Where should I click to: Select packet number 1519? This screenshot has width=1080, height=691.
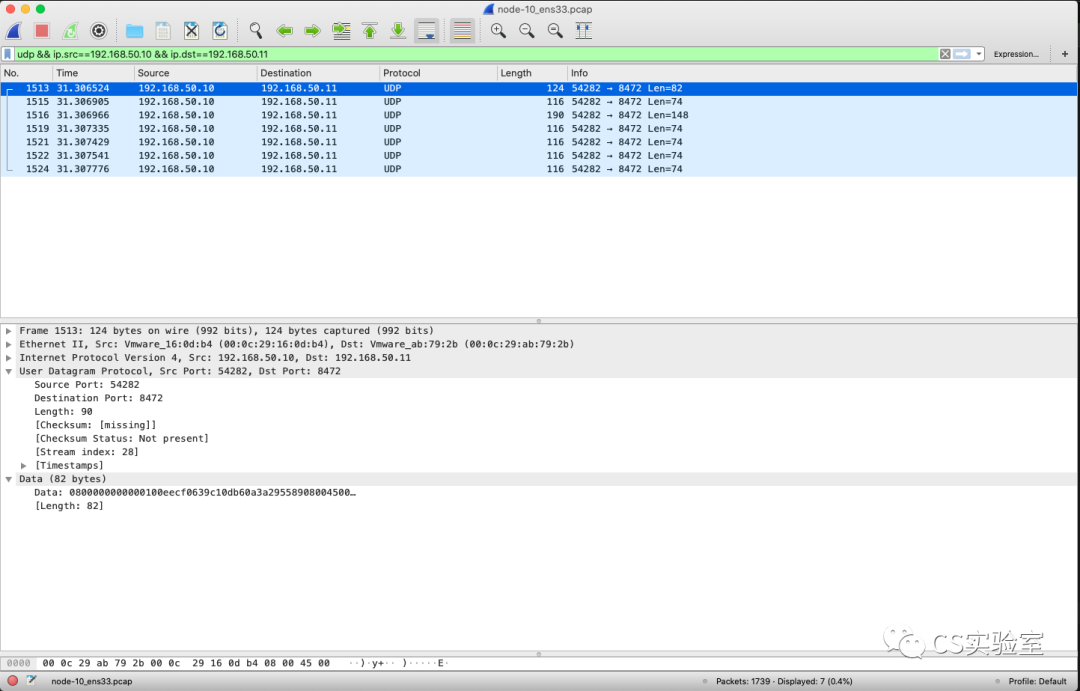(x=539, y=128)
